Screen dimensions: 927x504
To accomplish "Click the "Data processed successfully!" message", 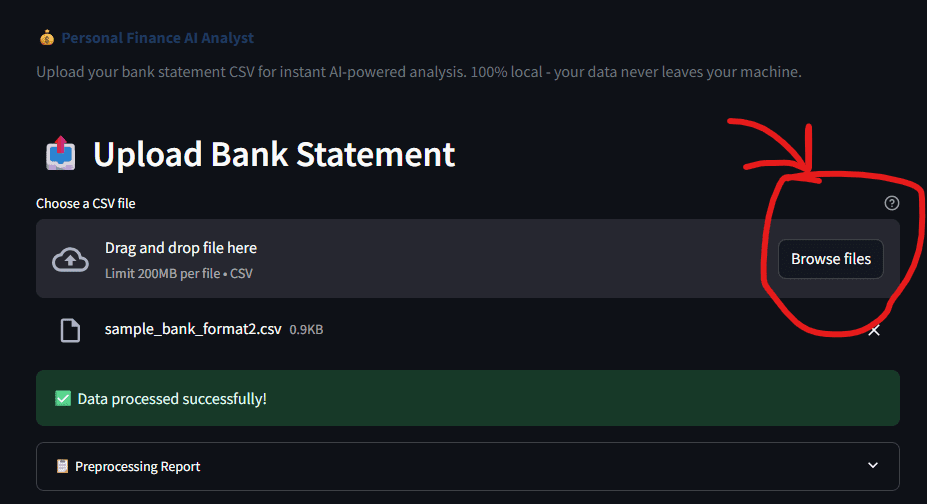I will tap(172, 399).
